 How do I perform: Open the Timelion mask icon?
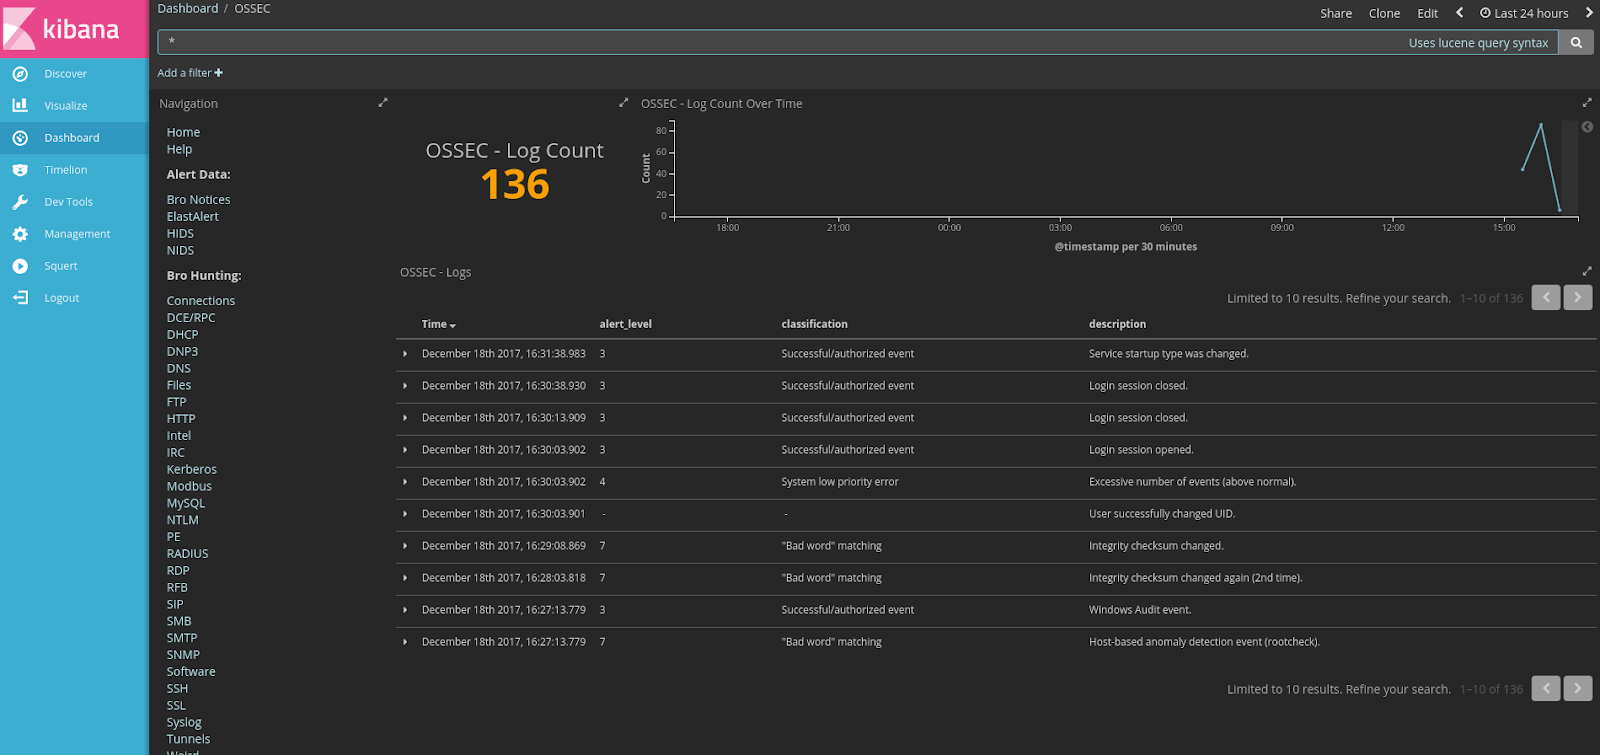[20, 170]
